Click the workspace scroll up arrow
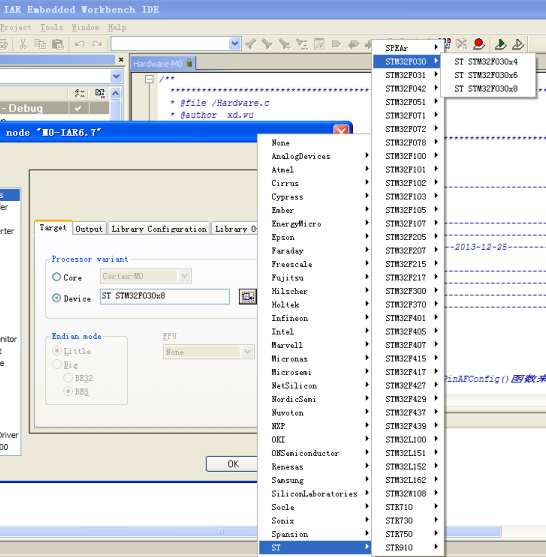Viewport: 546px width, 557px height. point(115,93)
